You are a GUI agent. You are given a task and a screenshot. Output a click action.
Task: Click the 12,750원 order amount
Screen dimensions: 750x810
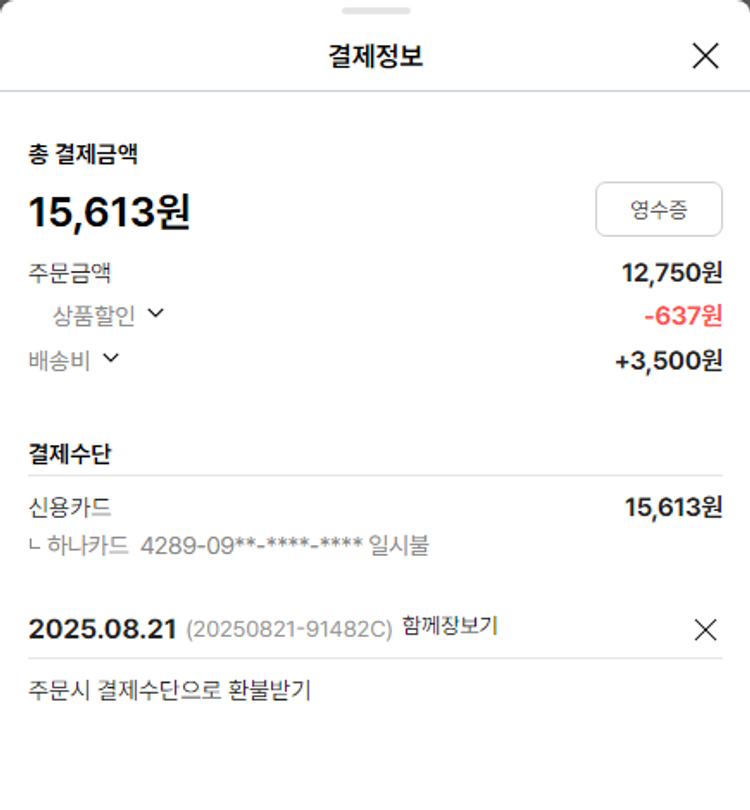671,272
